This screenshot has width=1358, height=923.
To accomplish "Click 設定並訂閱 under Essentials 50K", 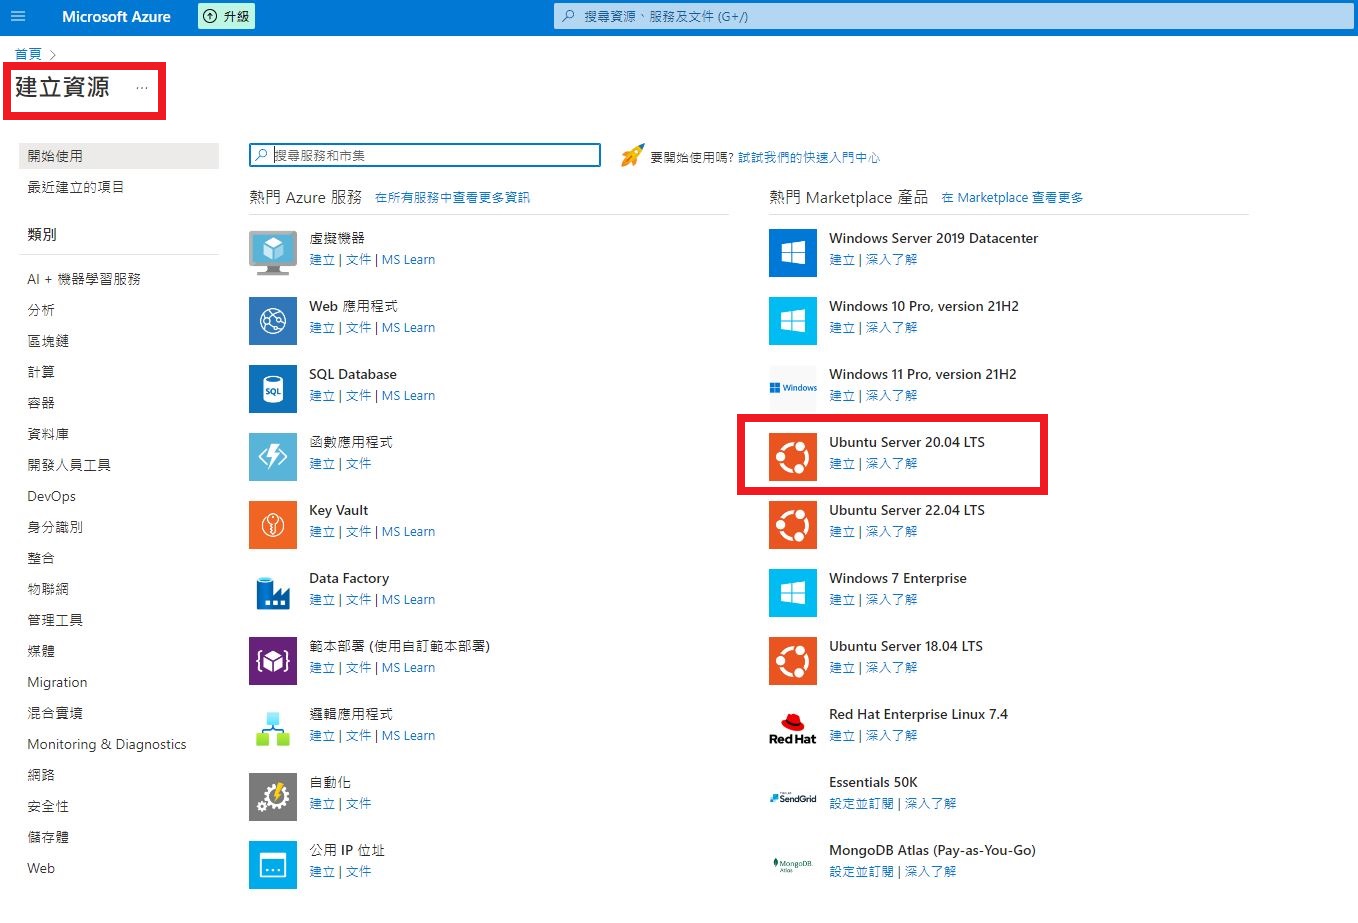I will (861, 804).
